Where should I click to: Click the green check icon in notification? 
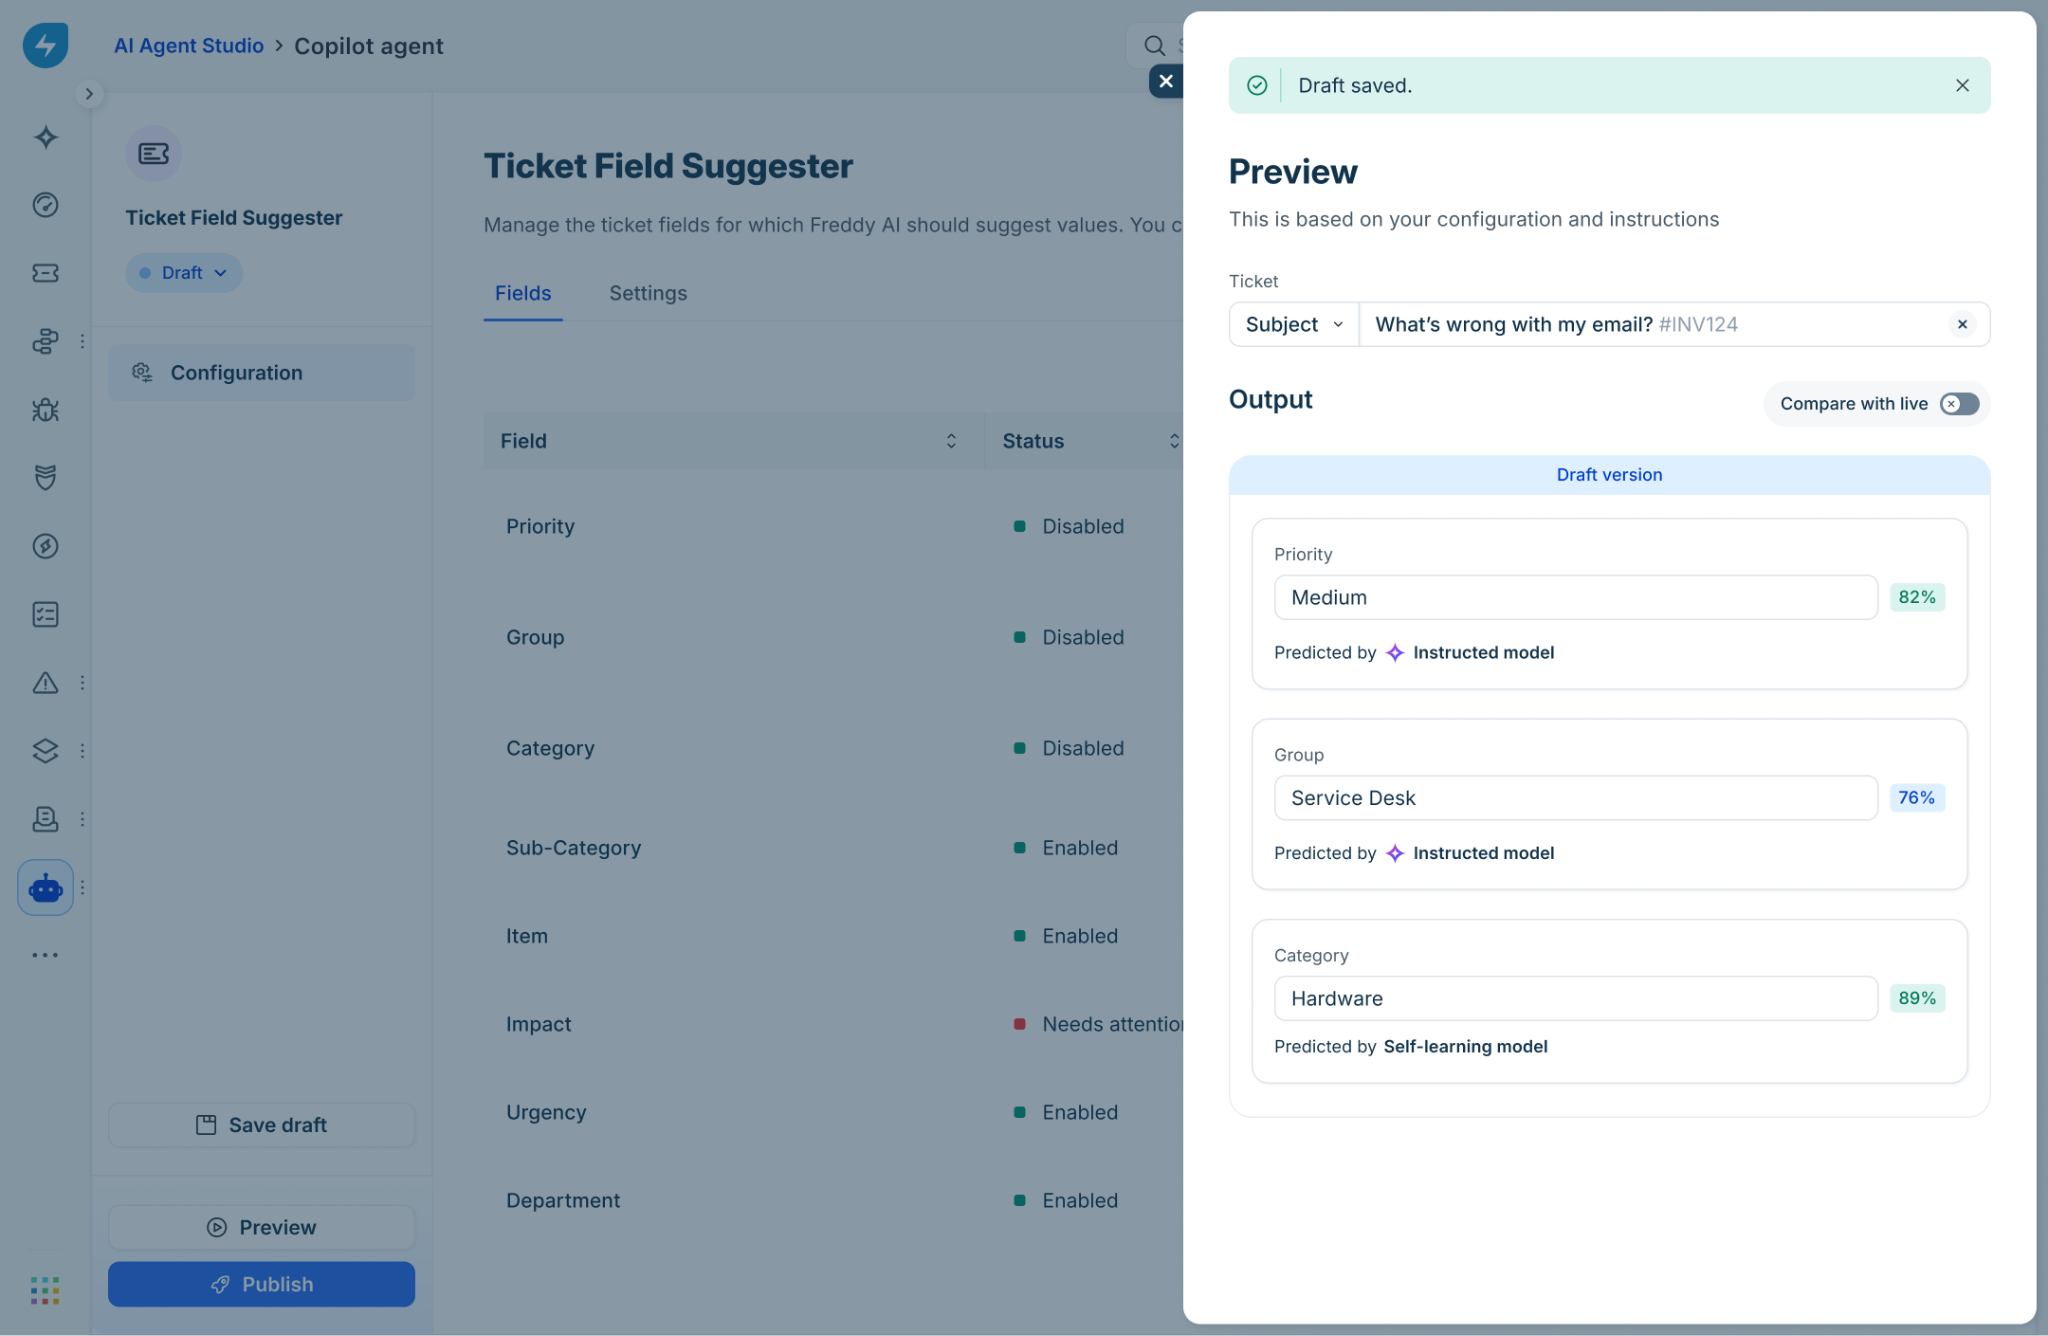pyautogui.click(x=1257, y=86)
